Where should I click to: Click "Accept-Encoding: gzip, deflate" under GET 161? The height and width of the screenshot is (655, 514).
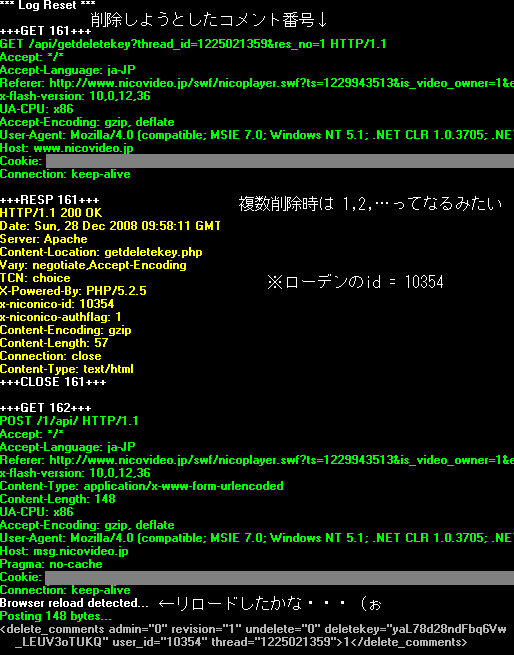[87, 122]
